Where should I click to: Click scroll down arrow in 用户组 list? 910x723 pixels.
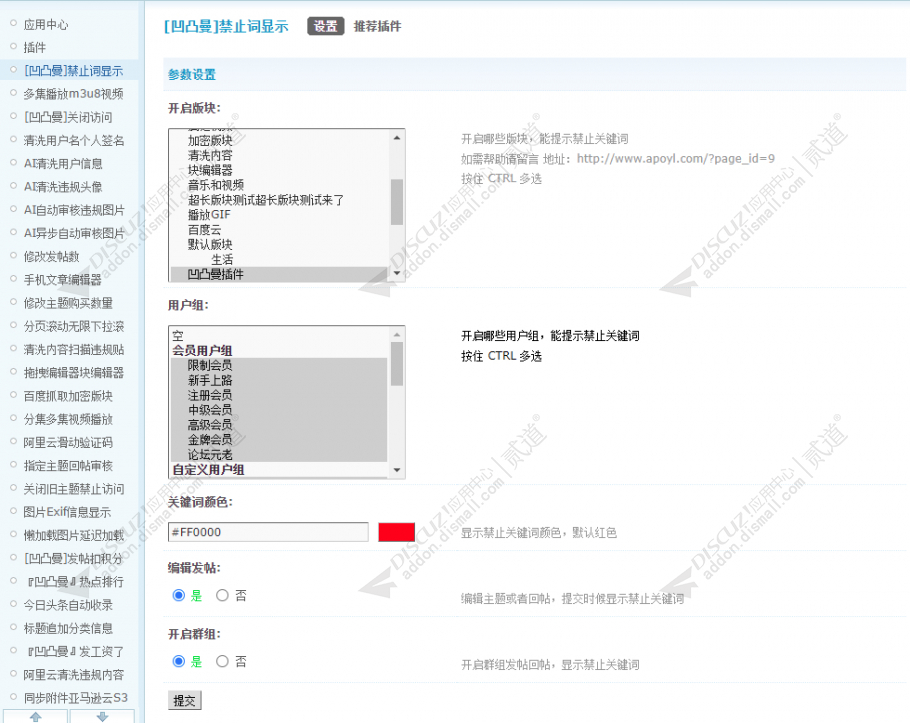(x=397, y=470)
